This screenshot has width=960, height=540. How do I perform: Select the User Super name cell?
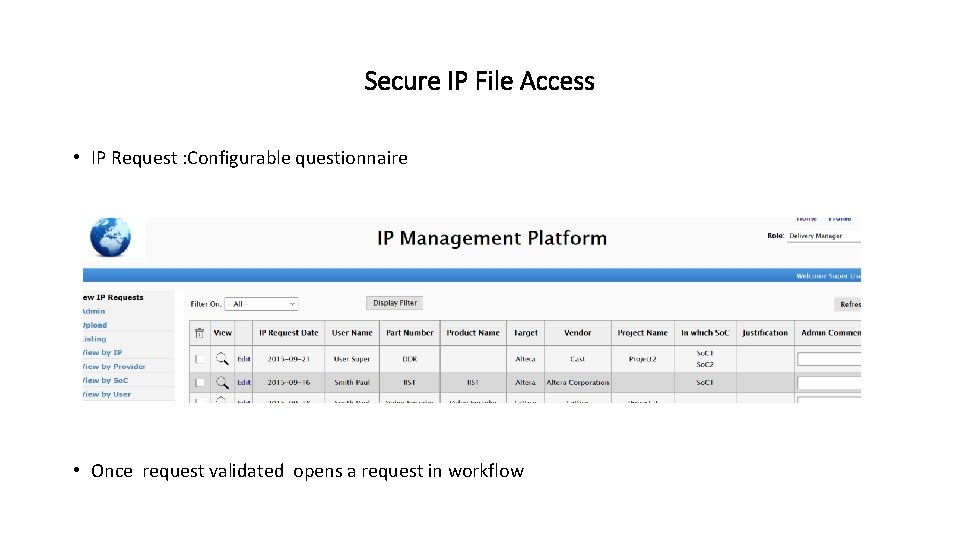point(352,359)
